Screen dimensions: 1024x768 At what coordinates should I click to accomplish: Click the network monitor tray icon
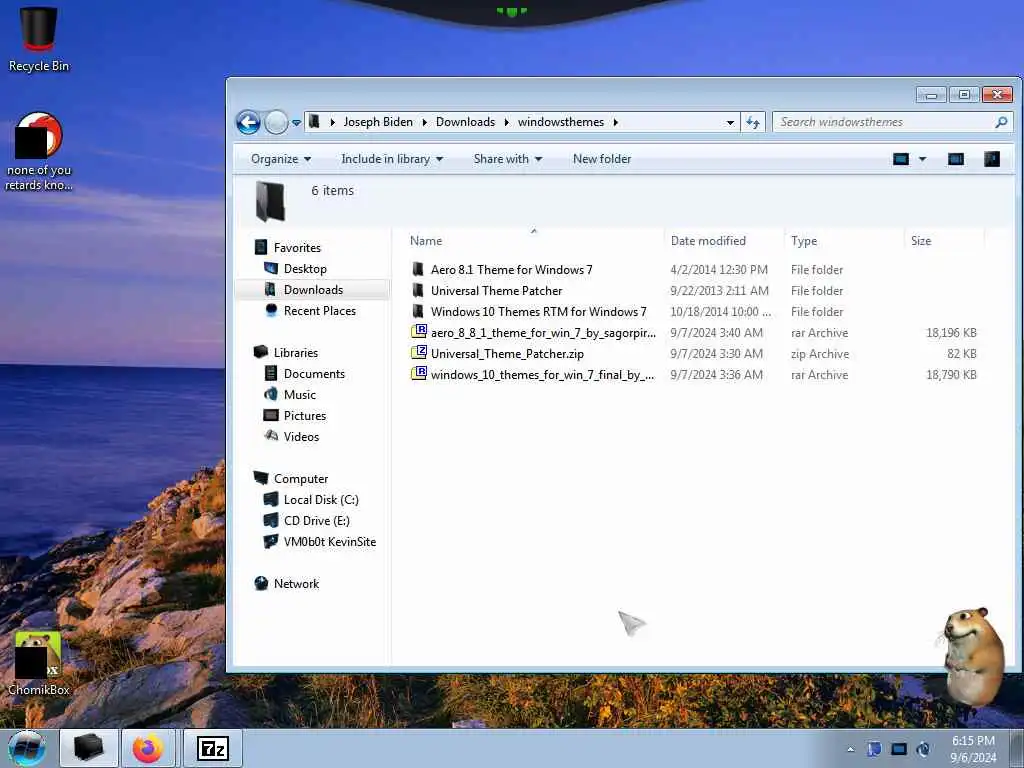tap(899, 749)
